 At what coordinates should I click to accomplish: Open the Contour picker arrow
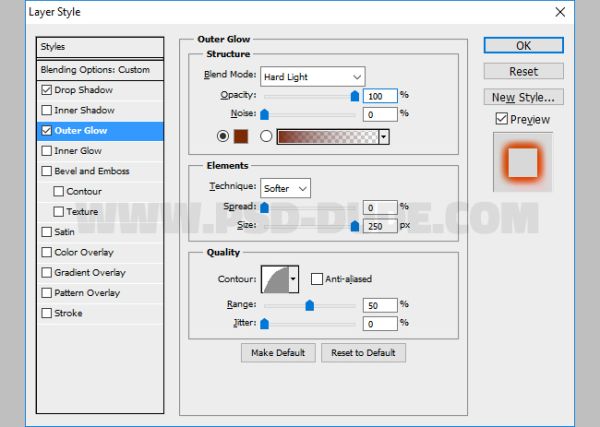pyautogui.click(x=293, y=279)
